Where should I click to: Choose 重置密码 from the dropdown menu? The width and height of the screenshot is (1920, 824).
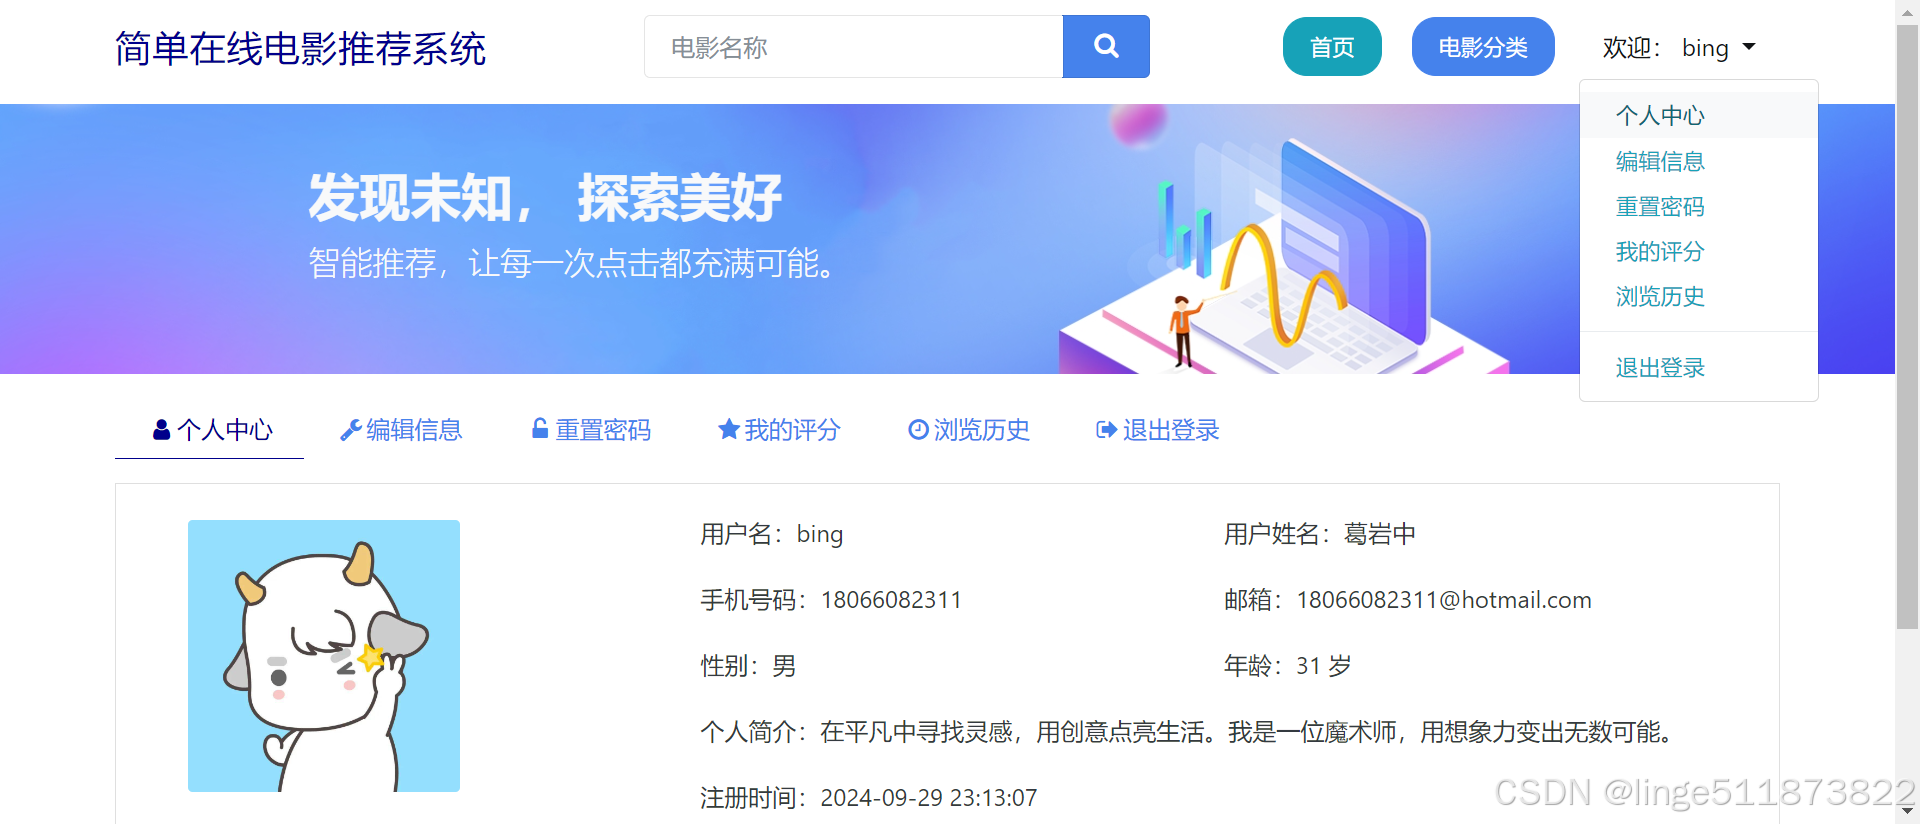pos(1698,206)
